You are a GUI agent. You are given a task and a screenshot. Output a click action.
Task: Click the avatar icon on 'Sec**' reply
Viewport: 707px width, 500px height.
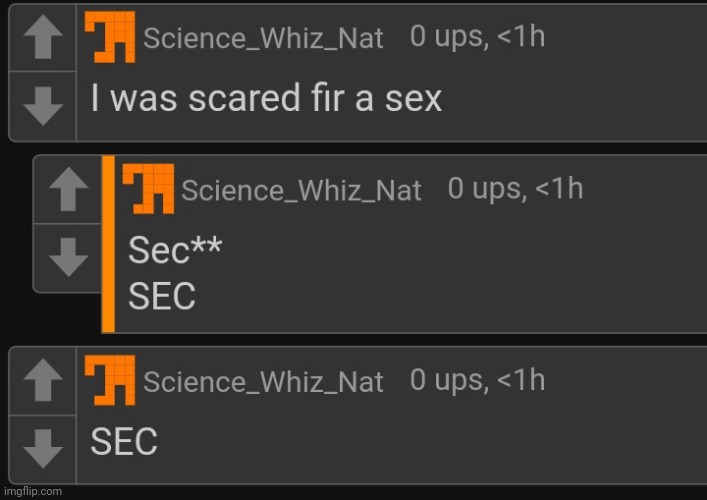(147, 188)
